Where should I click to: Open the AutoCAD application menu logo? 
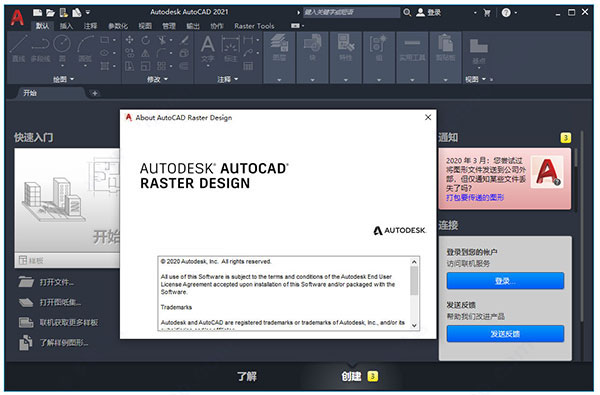[x=17, y=18]
